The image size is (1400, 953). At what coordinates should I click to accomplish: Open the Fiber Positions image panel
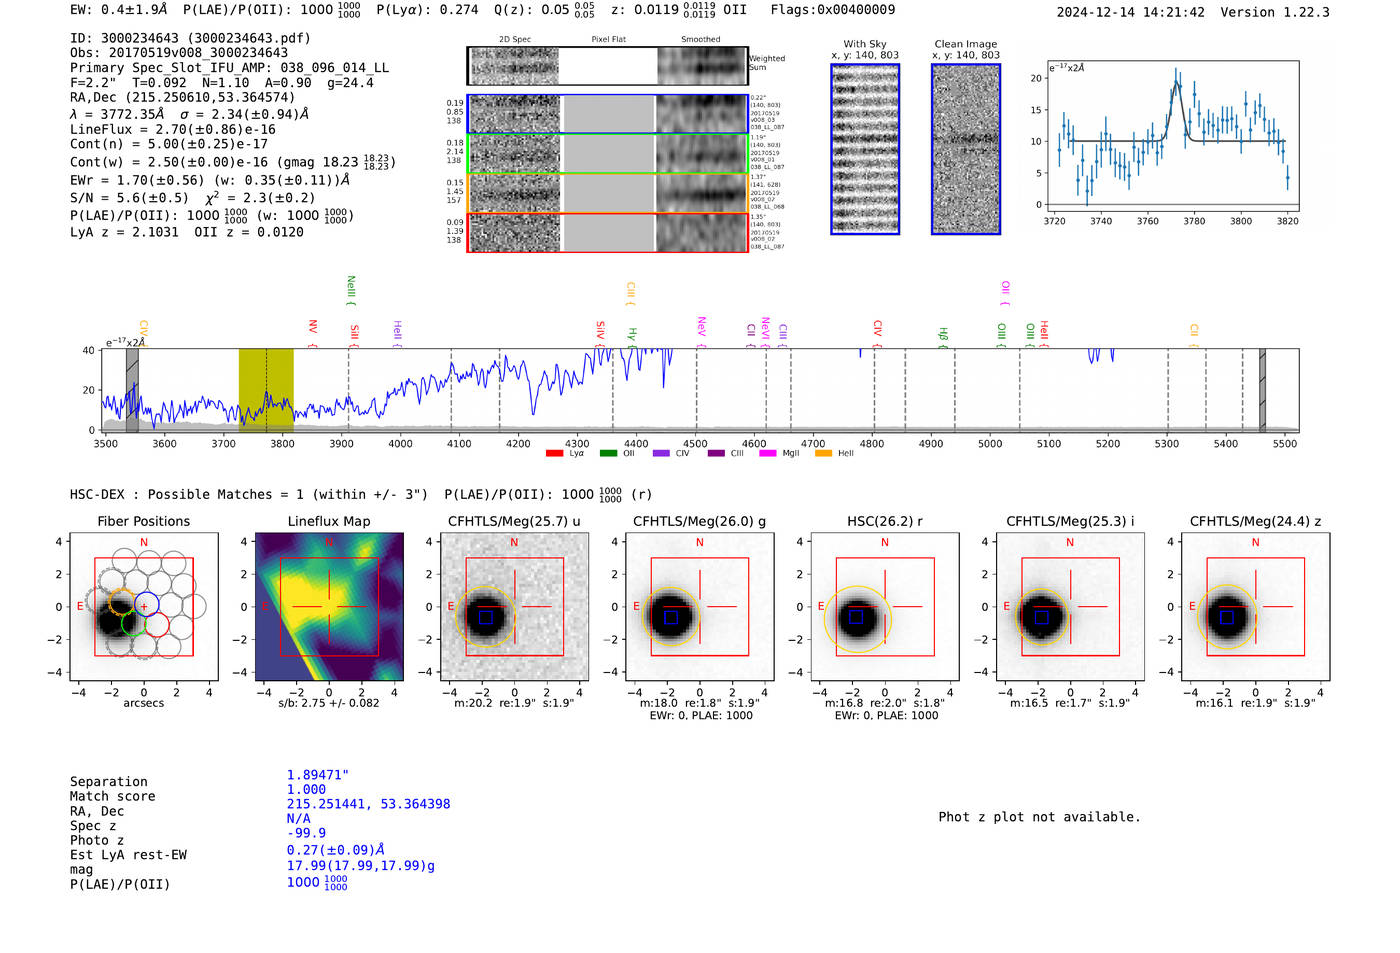[x=144, y=606]
